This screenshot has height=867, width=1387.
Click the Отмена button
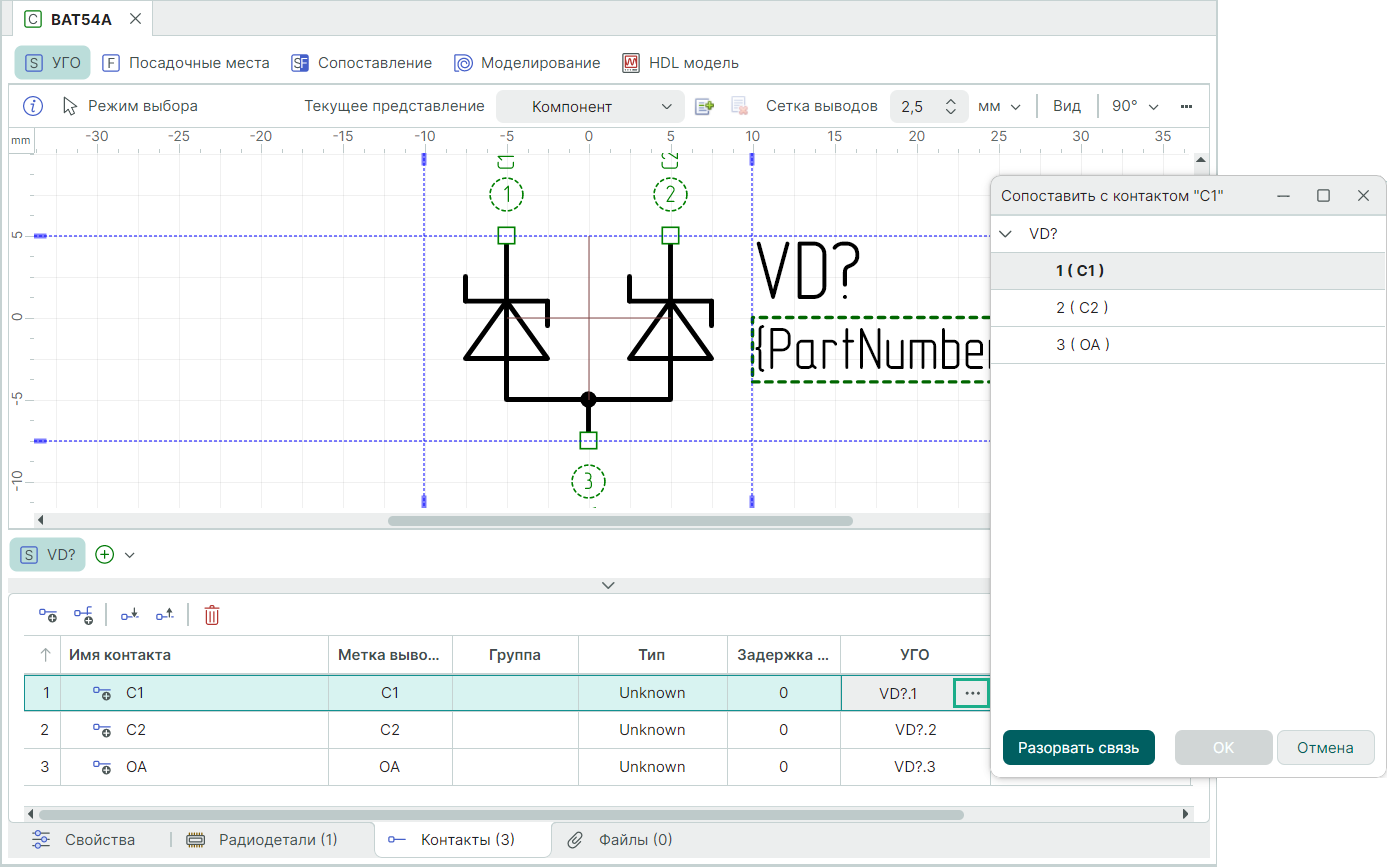pos(1325,748)
